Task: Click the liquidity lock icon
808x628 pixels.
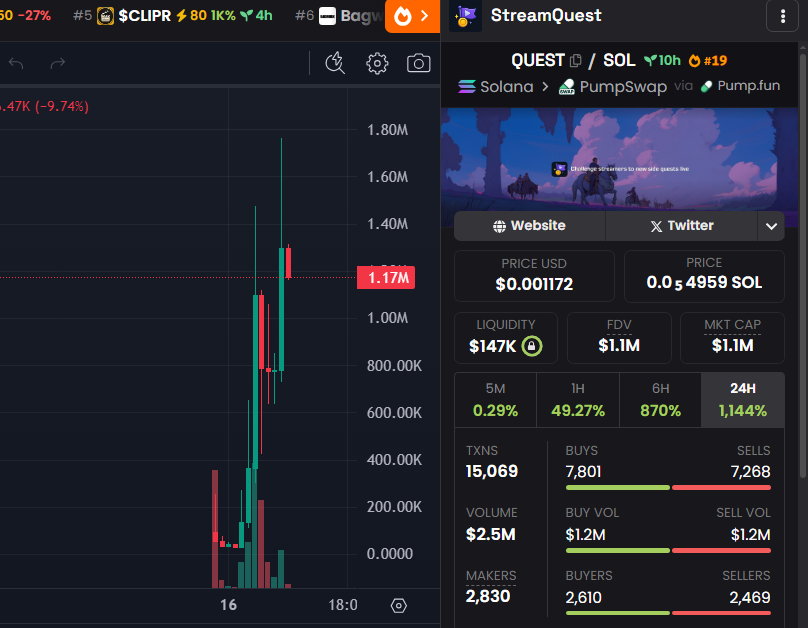Action: (x=532, y=346)
